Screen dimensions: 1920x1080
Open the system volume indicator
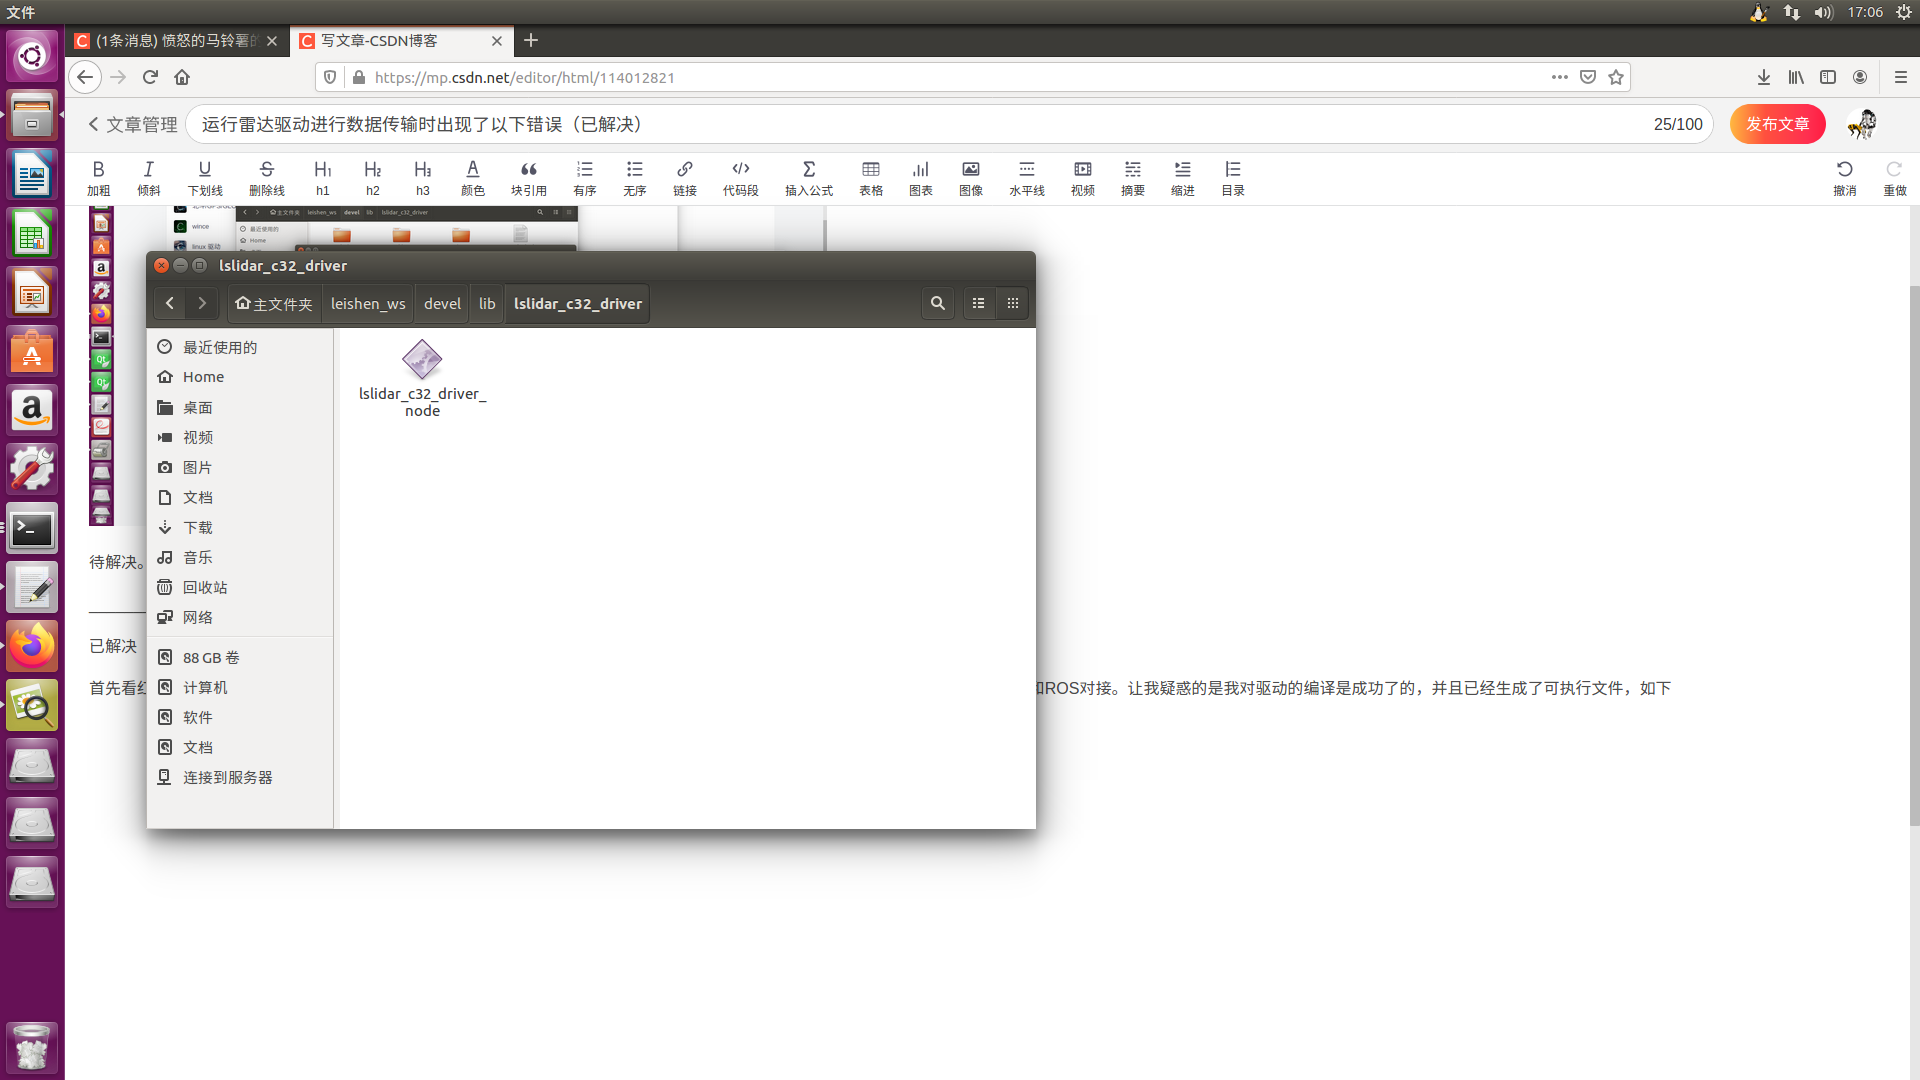pos(1824,12)
